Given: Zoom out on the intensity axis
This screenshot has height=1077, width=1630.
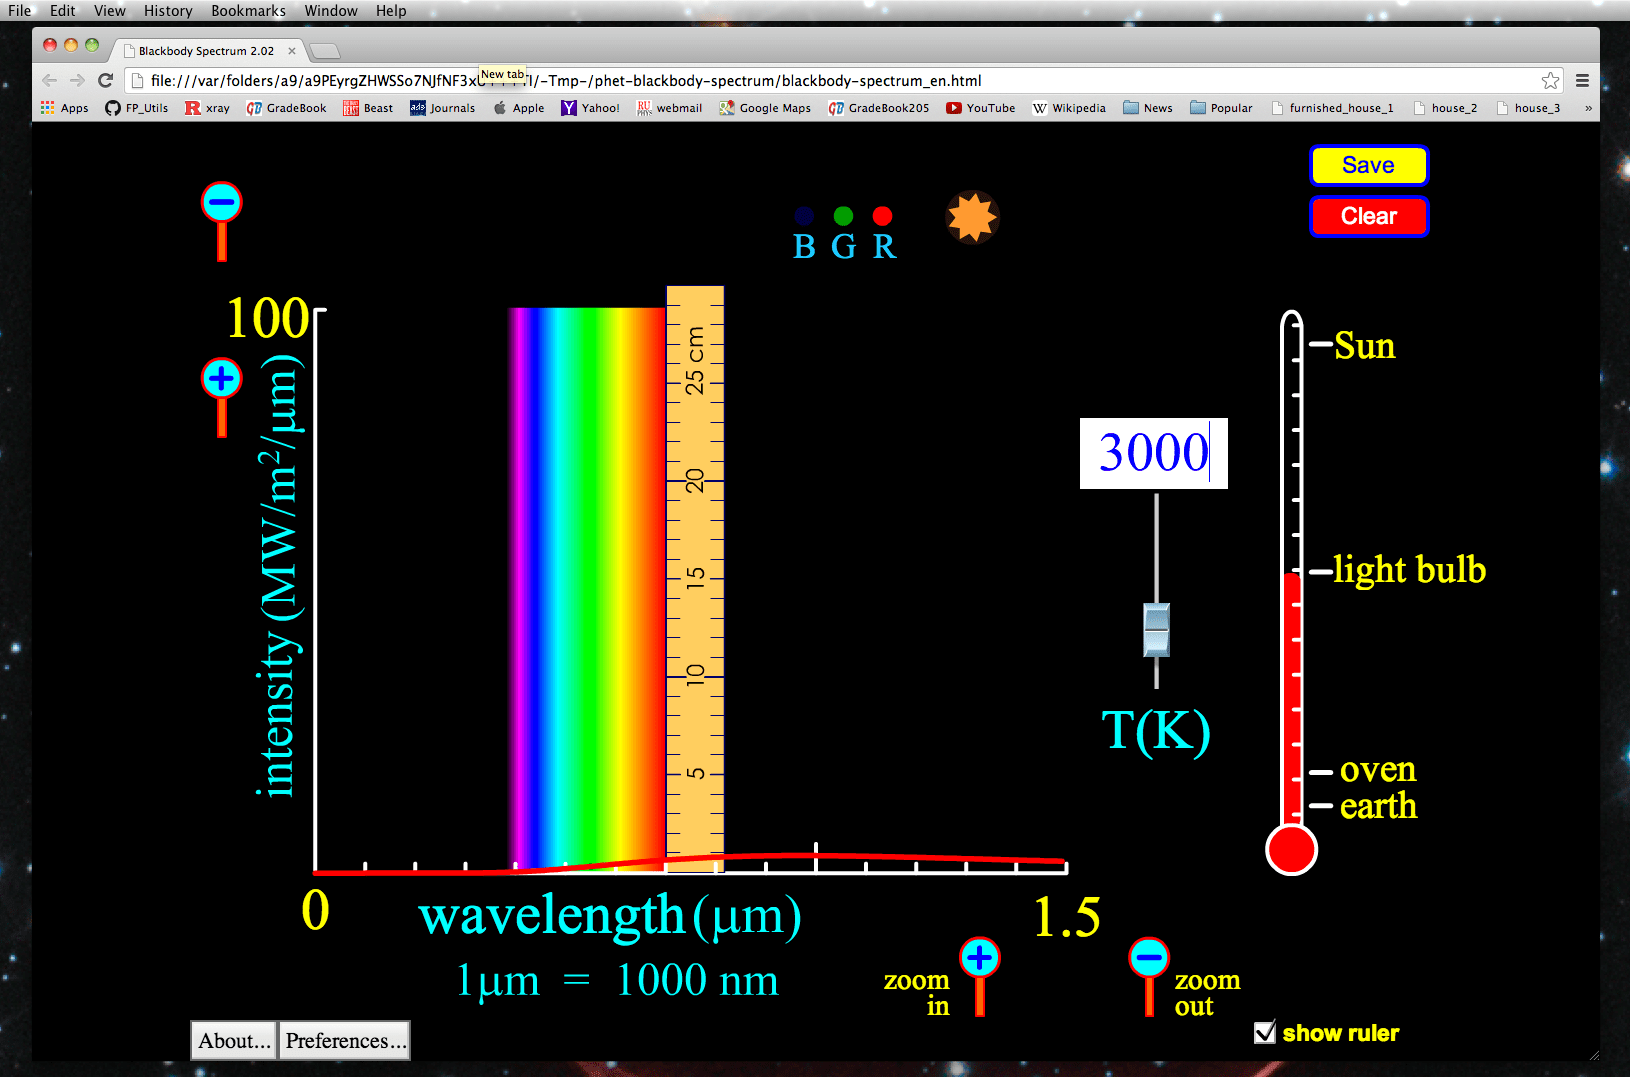Looking at the screenshot, I should [221, 202].
